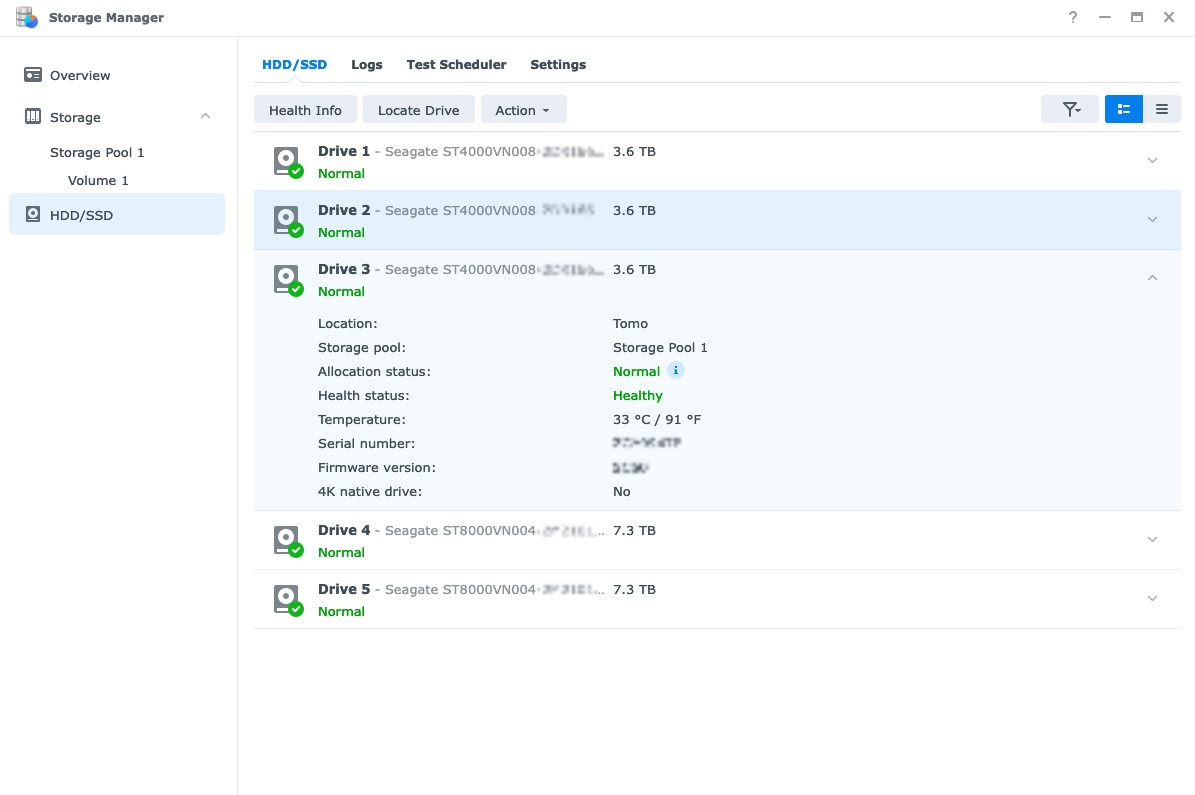Collapse the Drive 3 details panel
The height and width of the screenshot is (795, 1195).
coord(1152,277)
